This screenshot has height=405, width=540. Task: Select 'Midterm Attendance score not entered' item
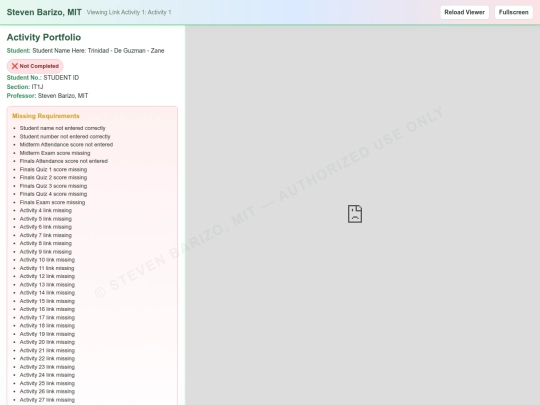[x=66, y=145]
